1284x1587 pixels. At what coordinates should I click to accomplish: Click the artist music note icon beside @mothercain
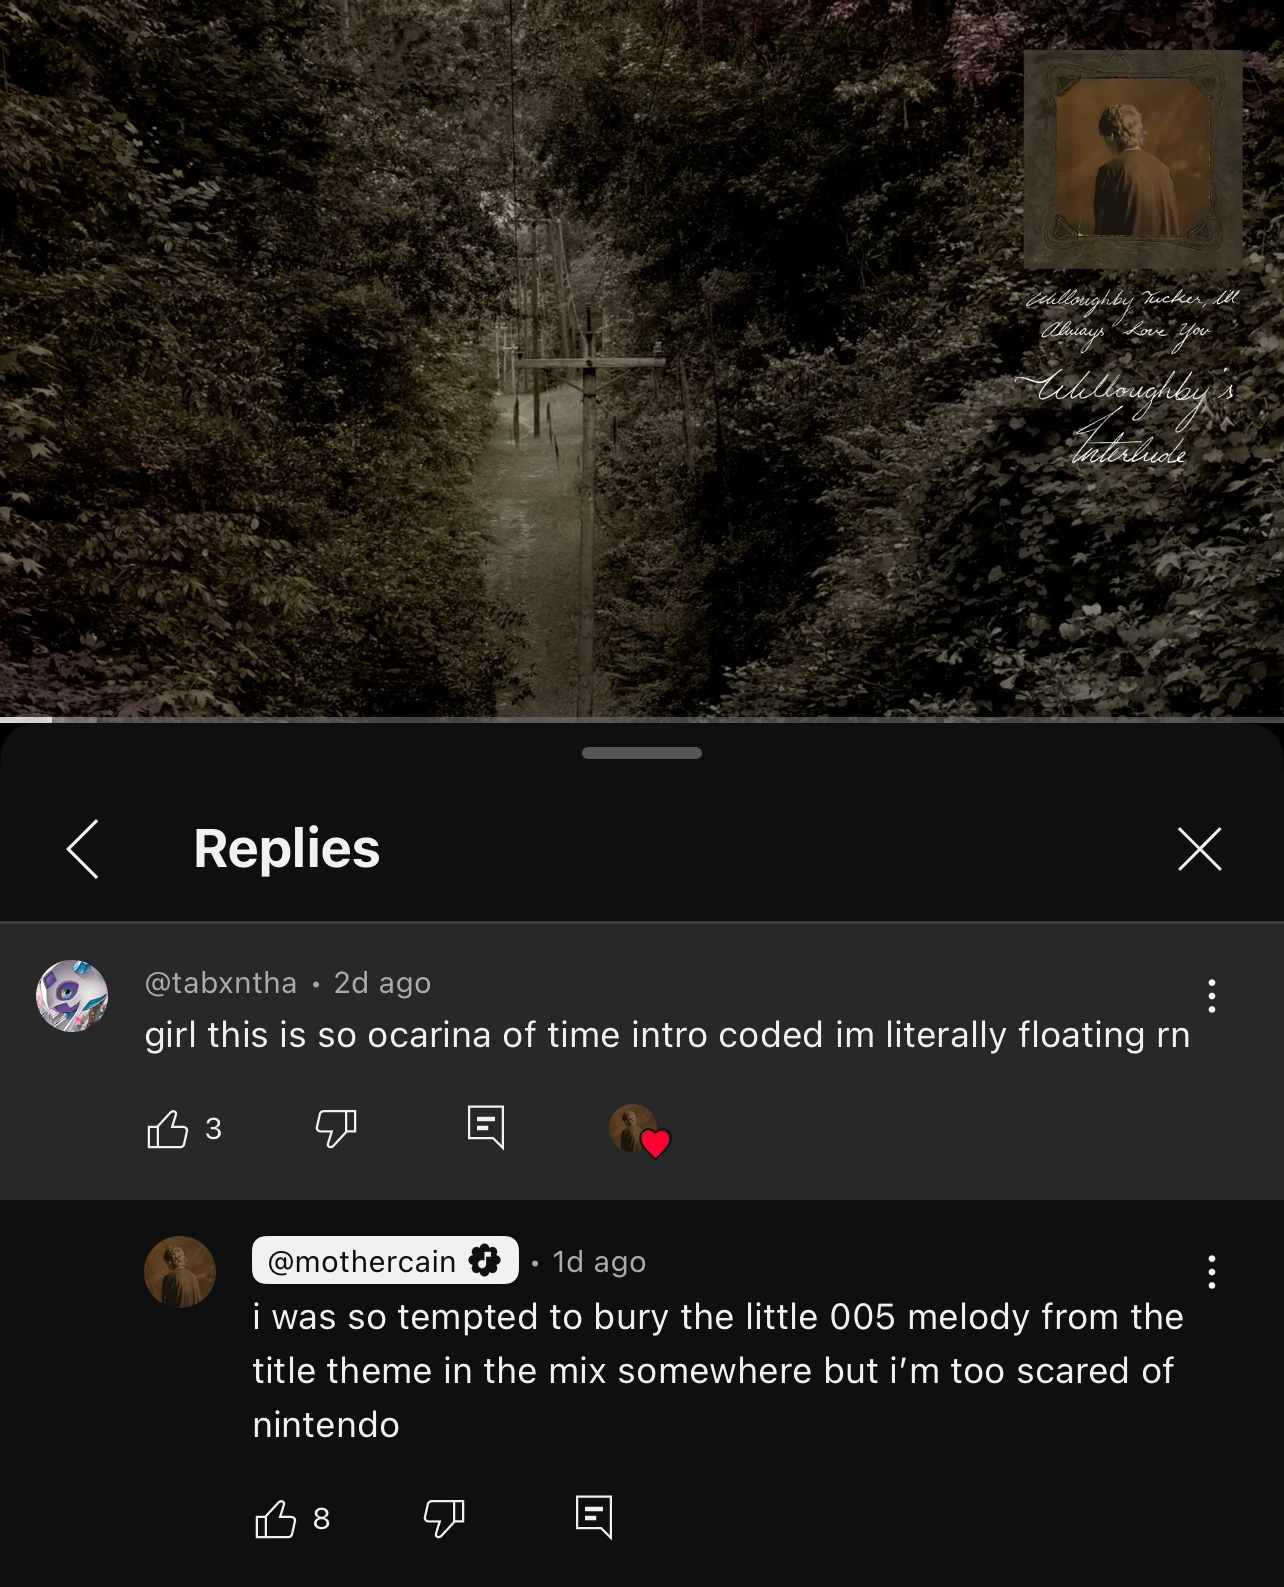(x=485, y=1261)
